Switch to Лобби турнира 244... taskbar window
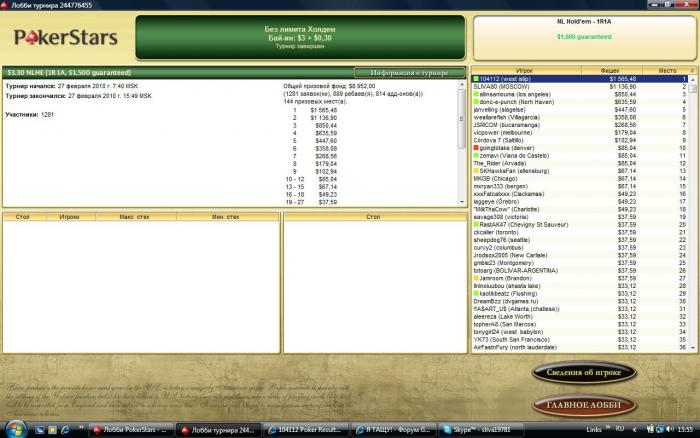Image resolution: width=700 pixels, height=438 pixels. tap(218, 430)
